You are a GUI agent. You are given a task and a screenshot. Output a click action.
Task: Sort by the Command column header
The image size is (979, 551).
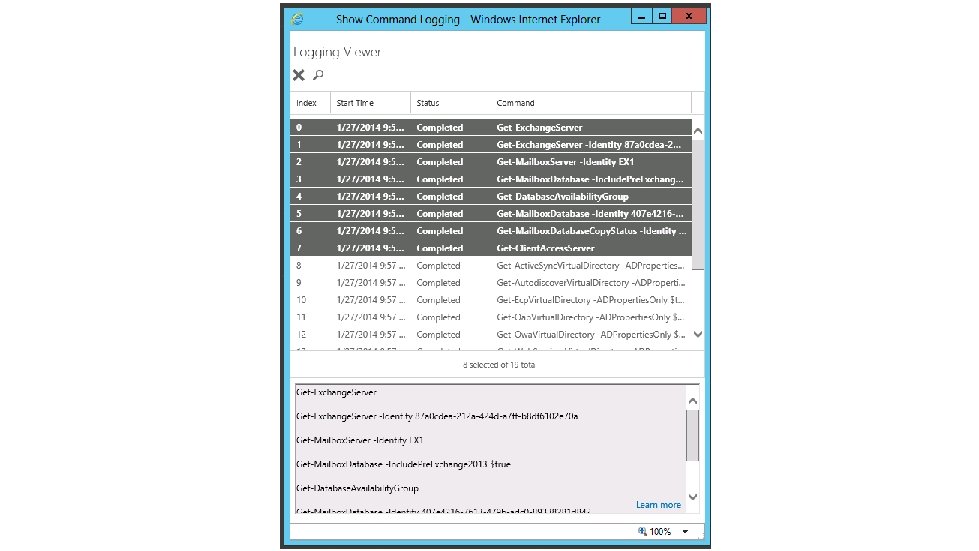coord(515,103)
